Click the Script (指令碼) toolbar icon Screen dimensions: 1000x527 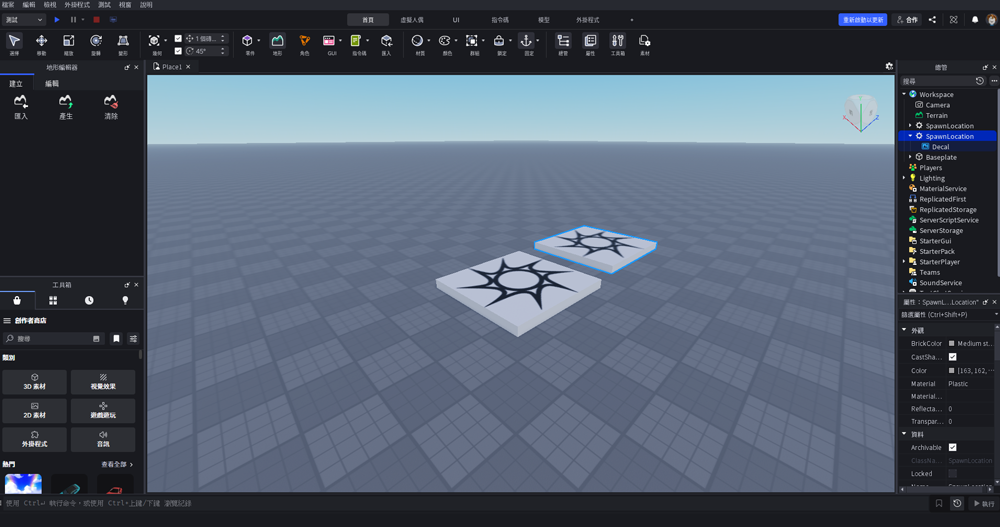pos(357,41)
